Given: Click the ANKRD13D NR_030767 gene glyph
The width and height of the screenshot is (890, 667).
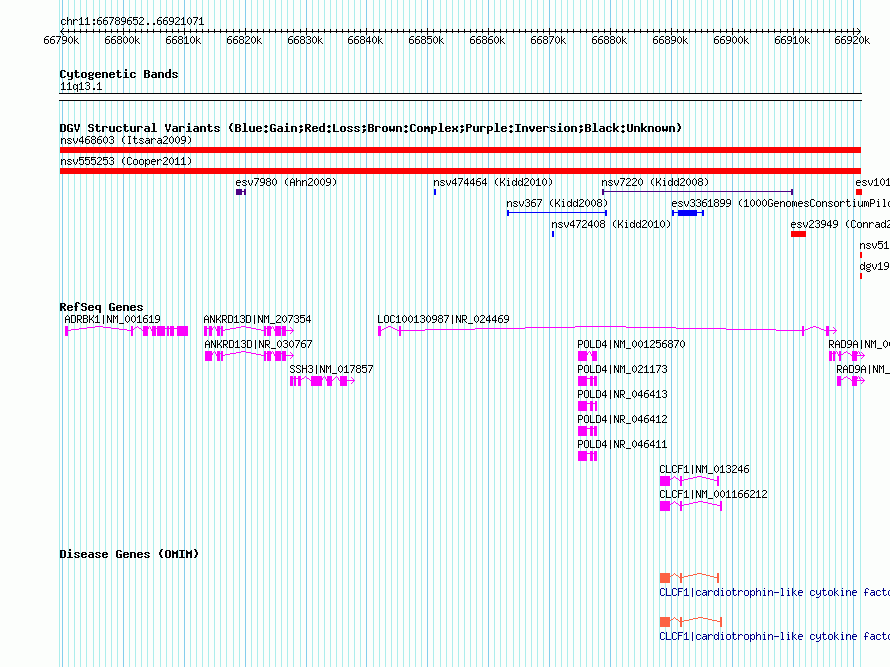Looking at the screenshot, I should (x=249, y=356).
